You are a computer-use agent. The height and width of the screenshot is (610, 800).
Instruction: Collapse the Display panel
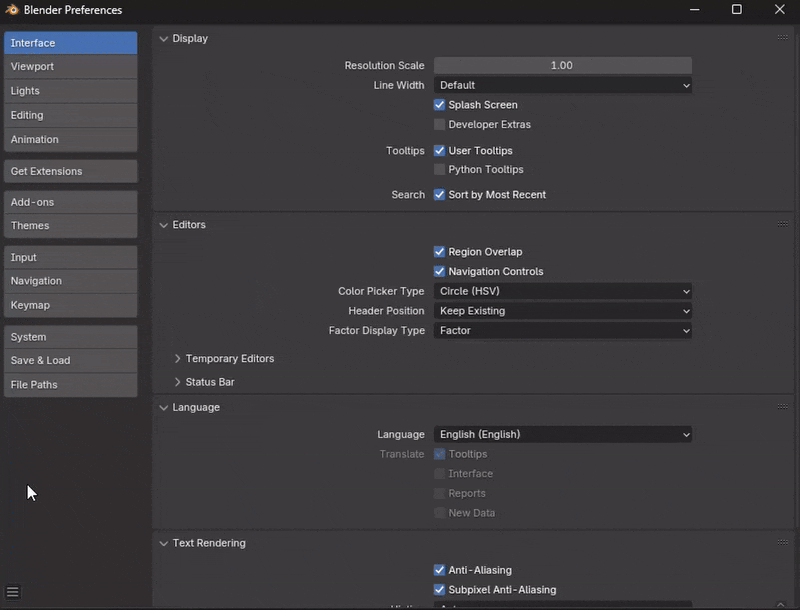(163, 39)
